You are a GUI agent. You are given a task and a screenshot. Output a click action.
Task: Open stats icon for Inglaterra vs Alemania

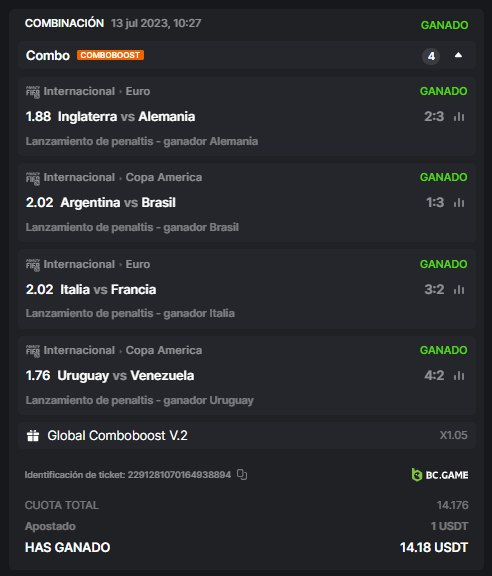click(459, 117)
